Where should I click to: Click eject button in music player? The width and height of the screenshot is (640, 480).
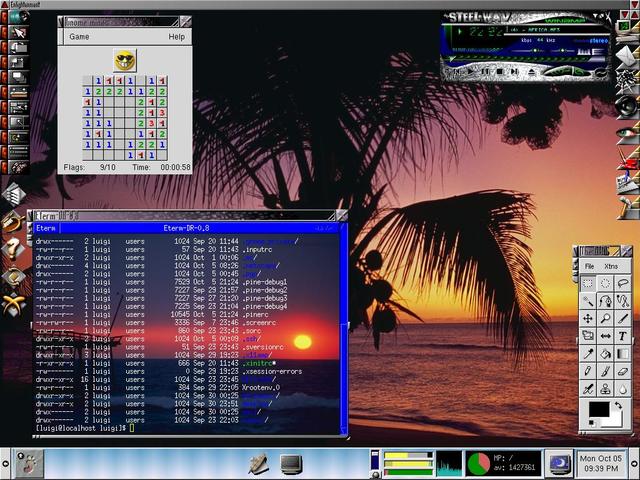tap(531, 72)
